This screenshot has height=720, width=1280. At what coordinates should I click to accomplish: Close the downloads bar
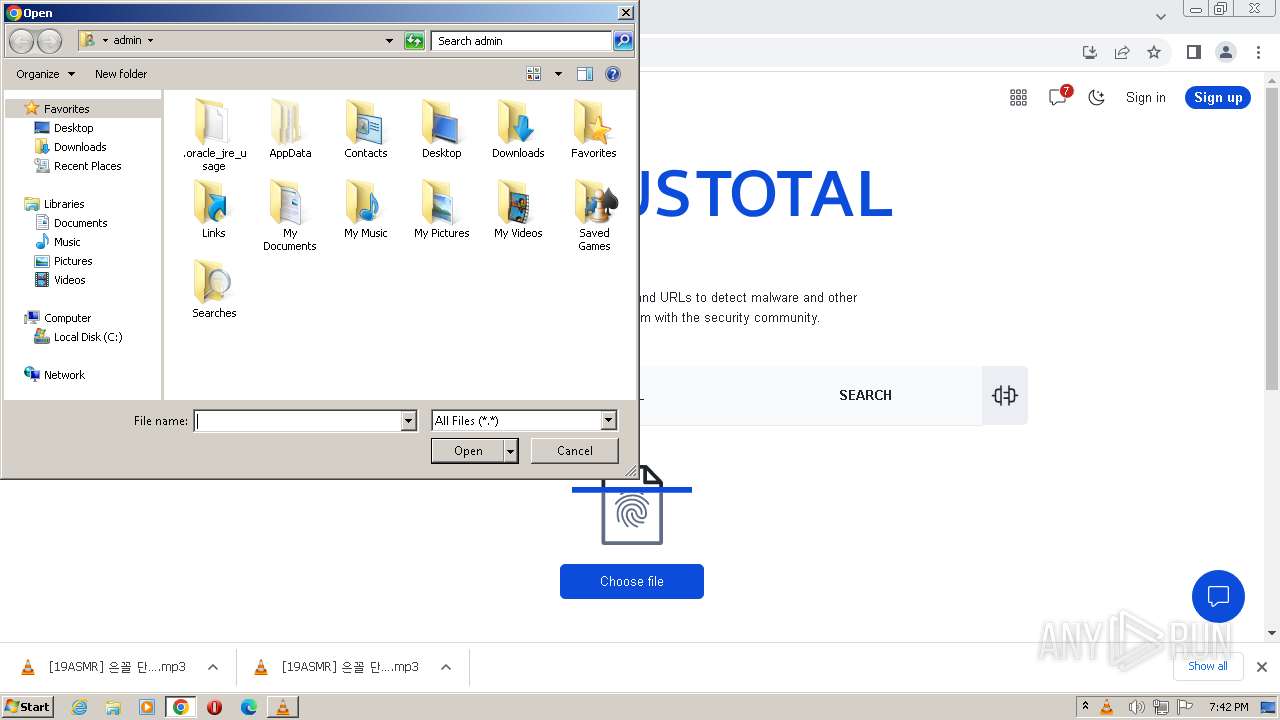coord(1262,667)
